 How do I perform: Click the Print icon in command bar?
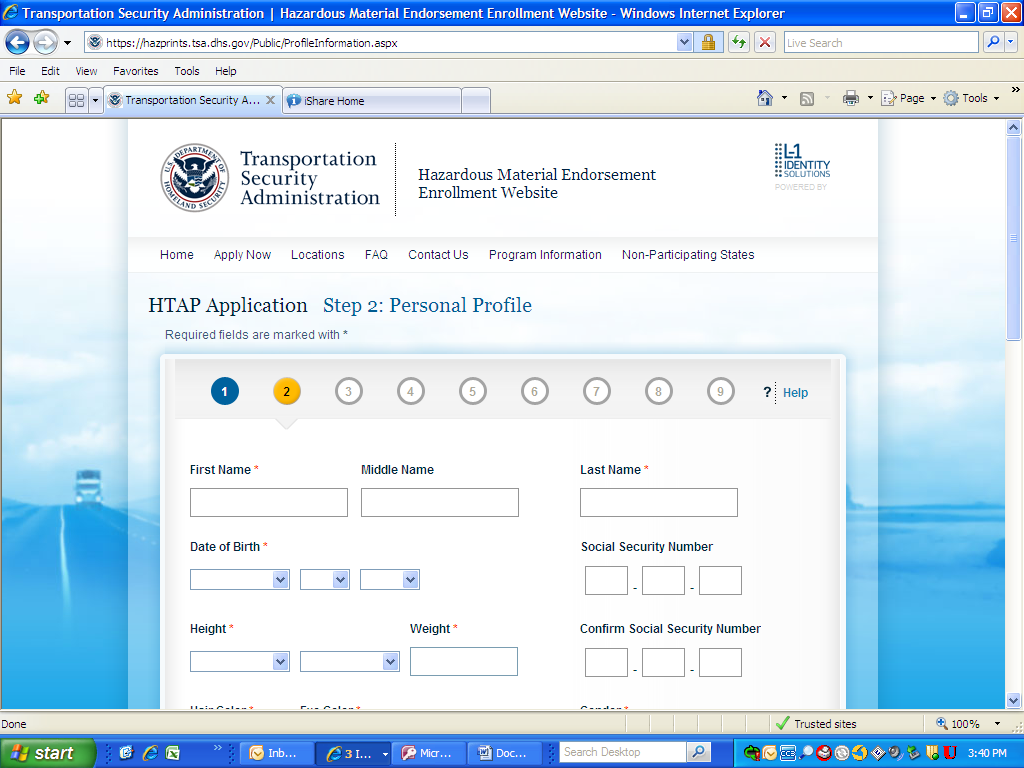[850, 99]
